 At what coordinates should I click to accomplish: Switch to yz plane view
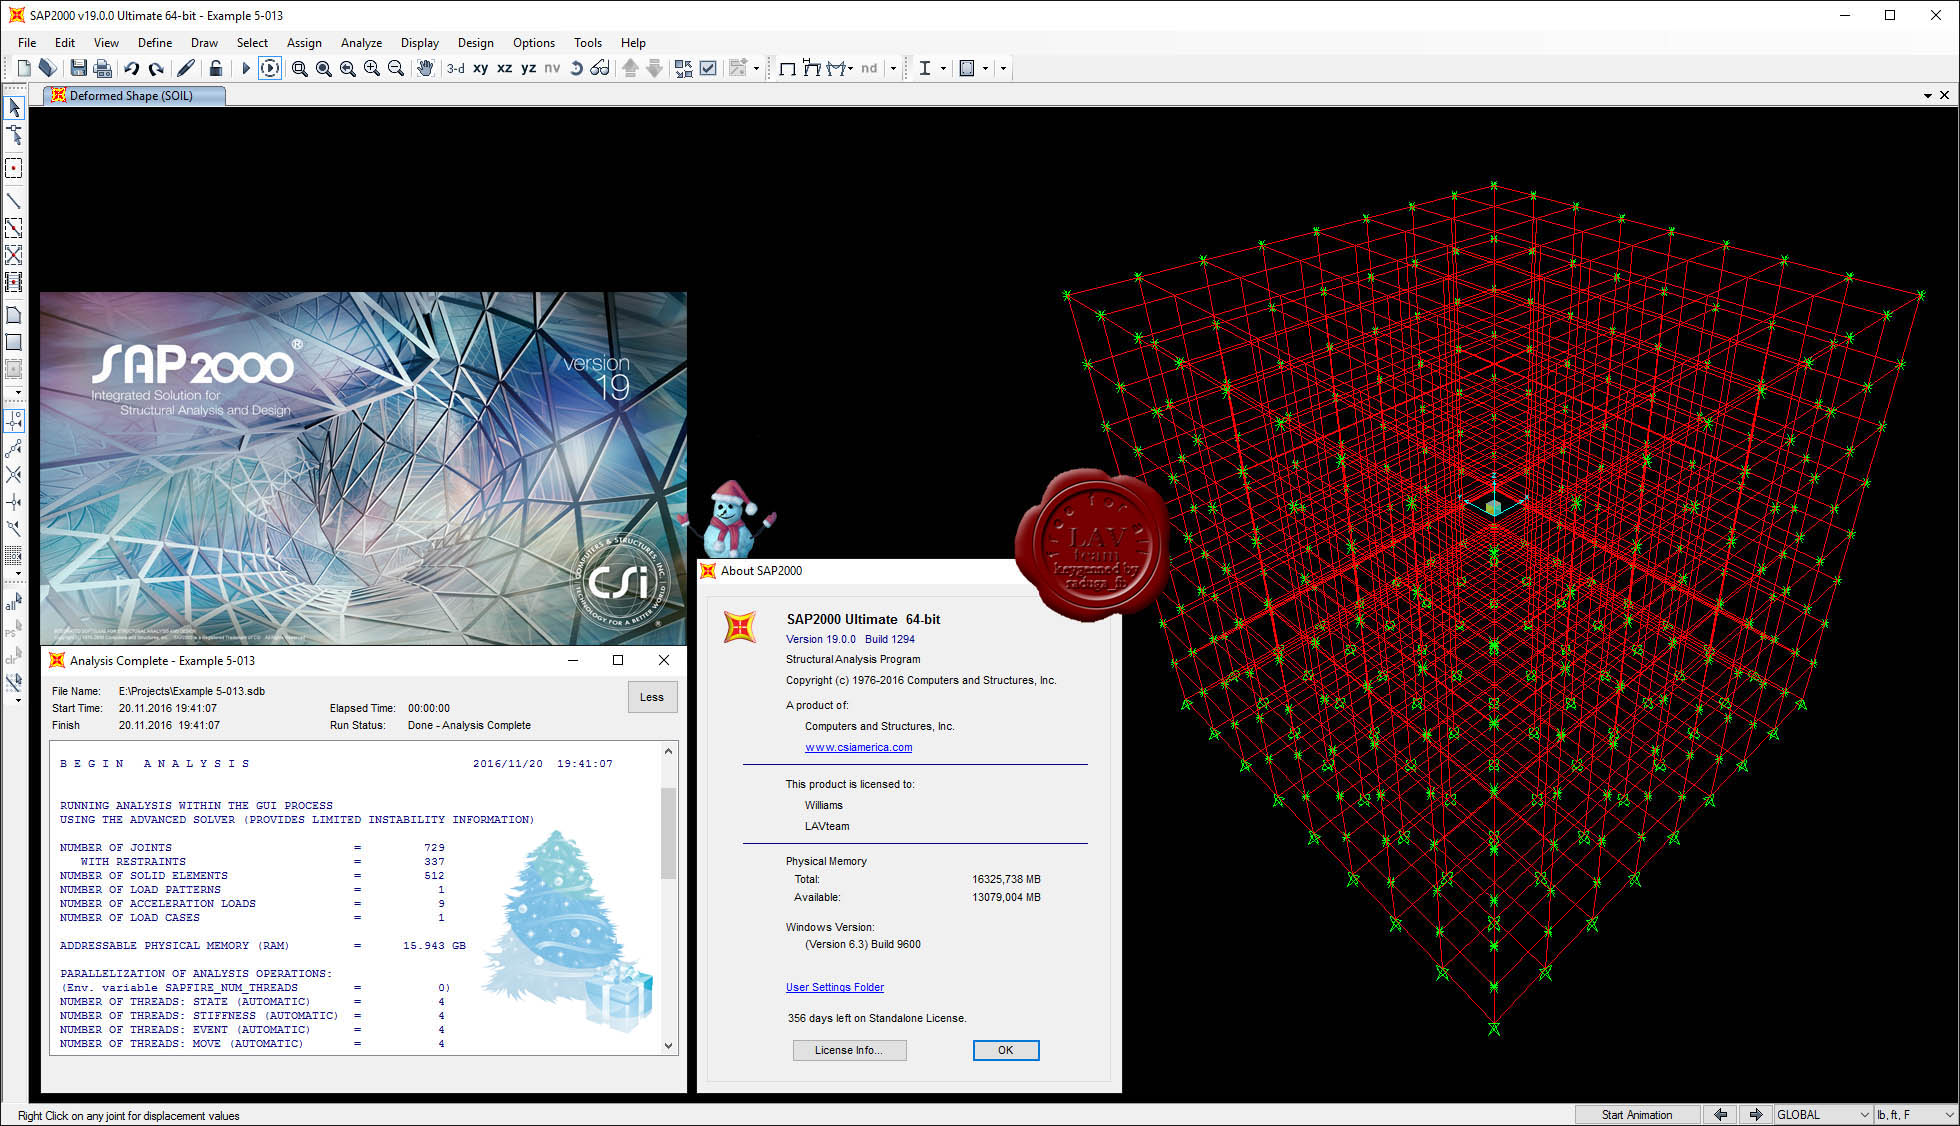[x=529, y=68]
